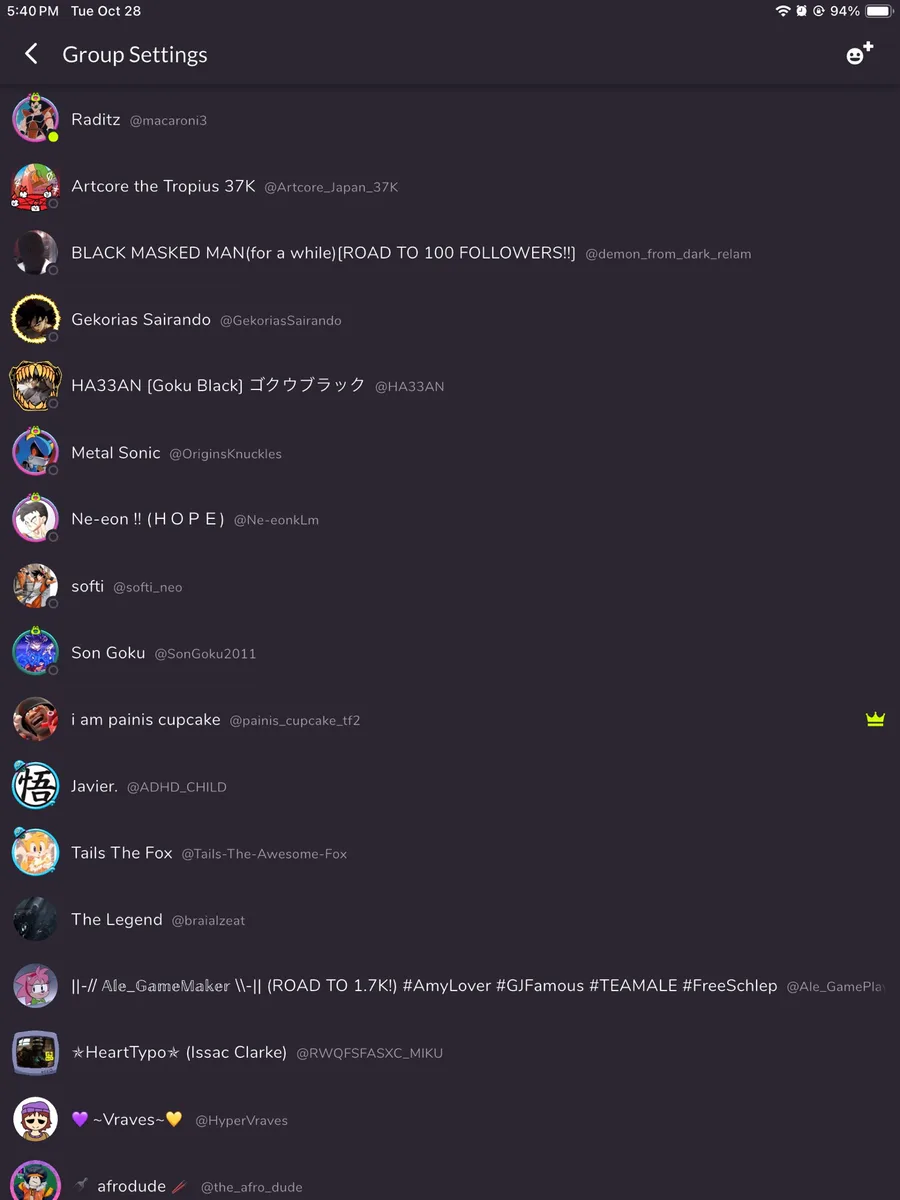
Task: Tap Javier's kanji avatar icon
Action: point(35,786)
